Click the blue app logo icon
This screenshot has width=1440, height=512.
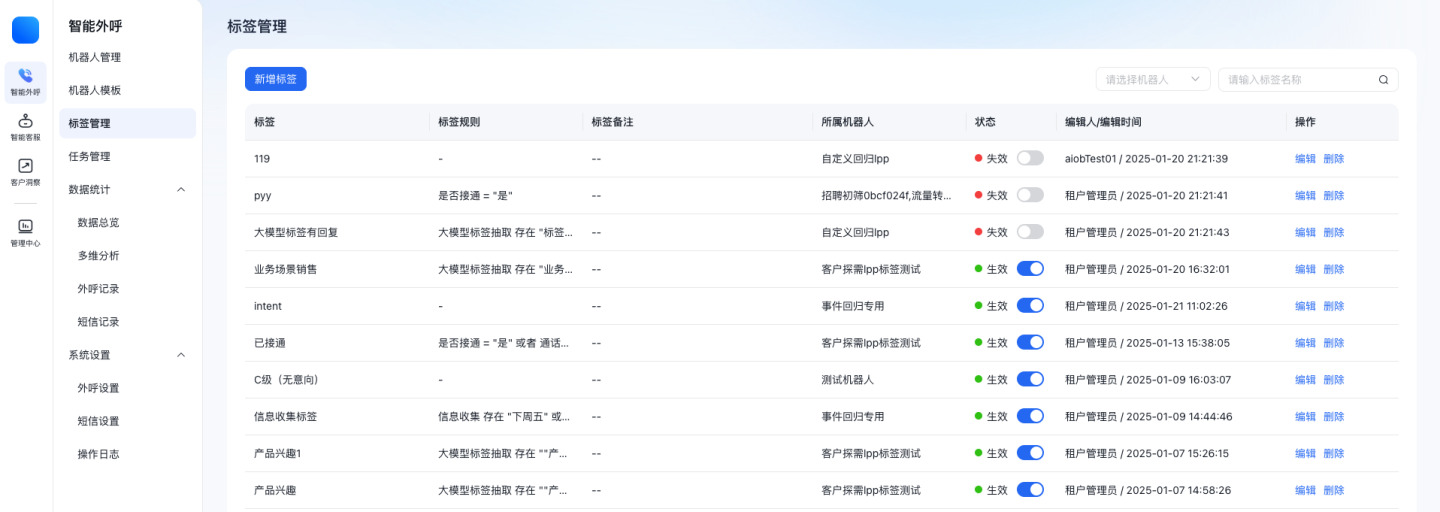pyautogui.click(x=26, y=30)
